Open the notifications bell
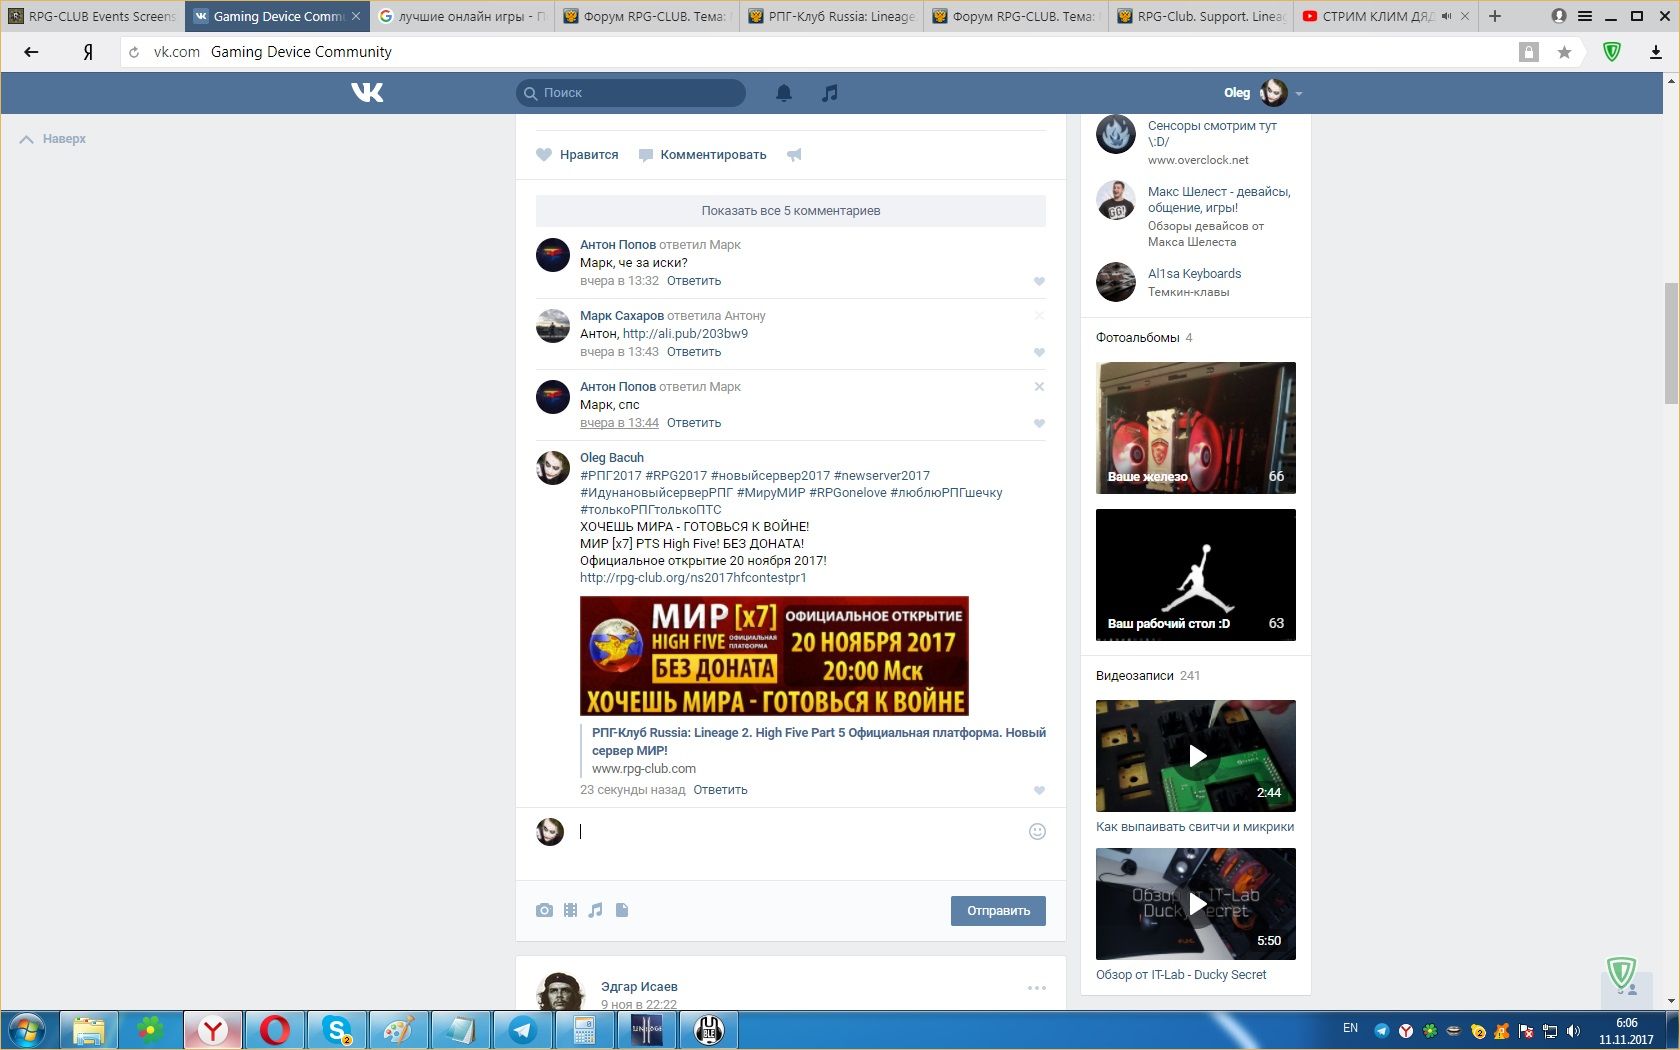This screenshot has width=1680, height=1050. point(784,93)
